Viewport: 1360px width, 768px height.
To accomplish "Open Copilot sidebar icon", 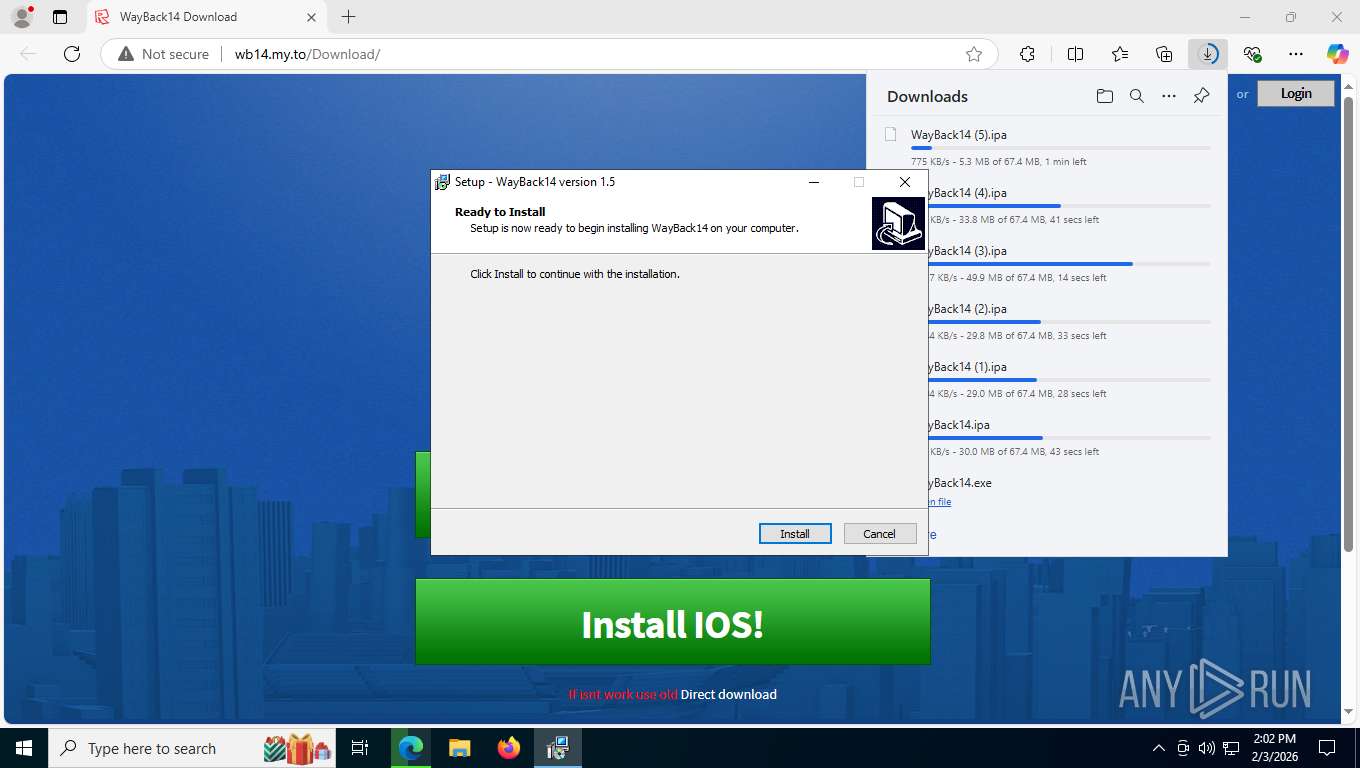I will point(1338,54).
